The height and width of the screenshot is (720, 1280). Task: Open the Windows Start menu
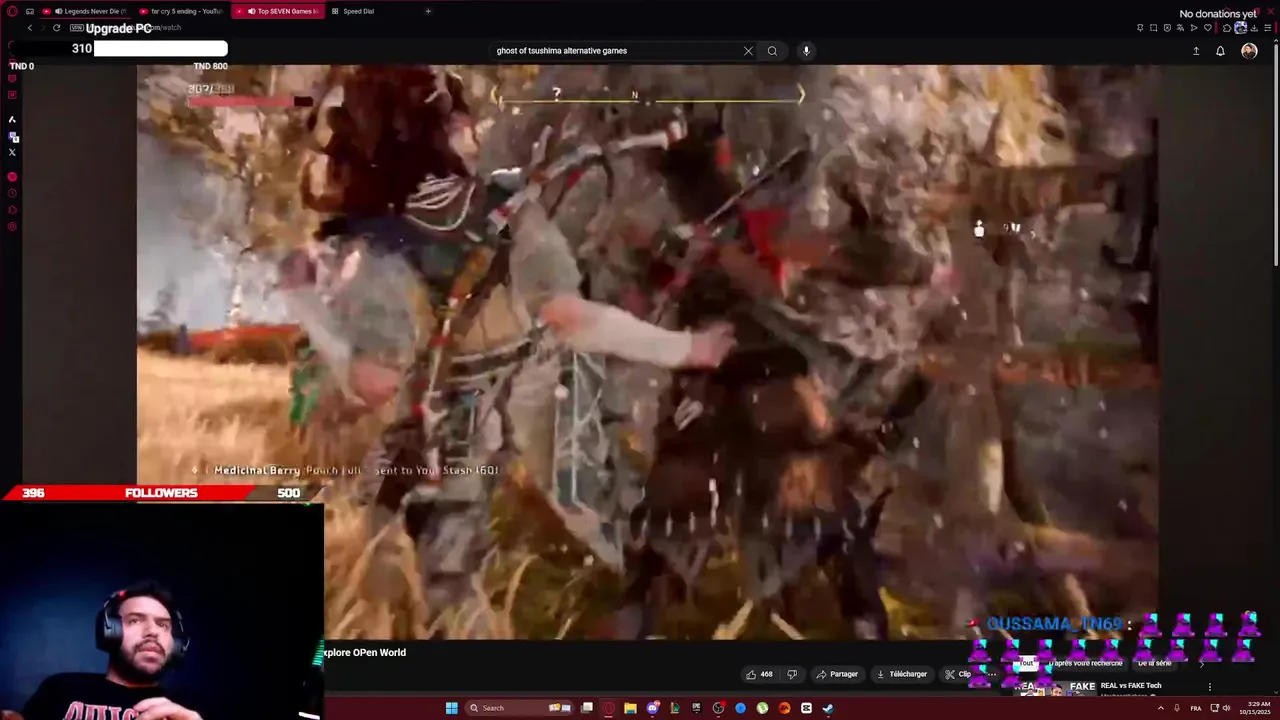(x=451, y=708)
